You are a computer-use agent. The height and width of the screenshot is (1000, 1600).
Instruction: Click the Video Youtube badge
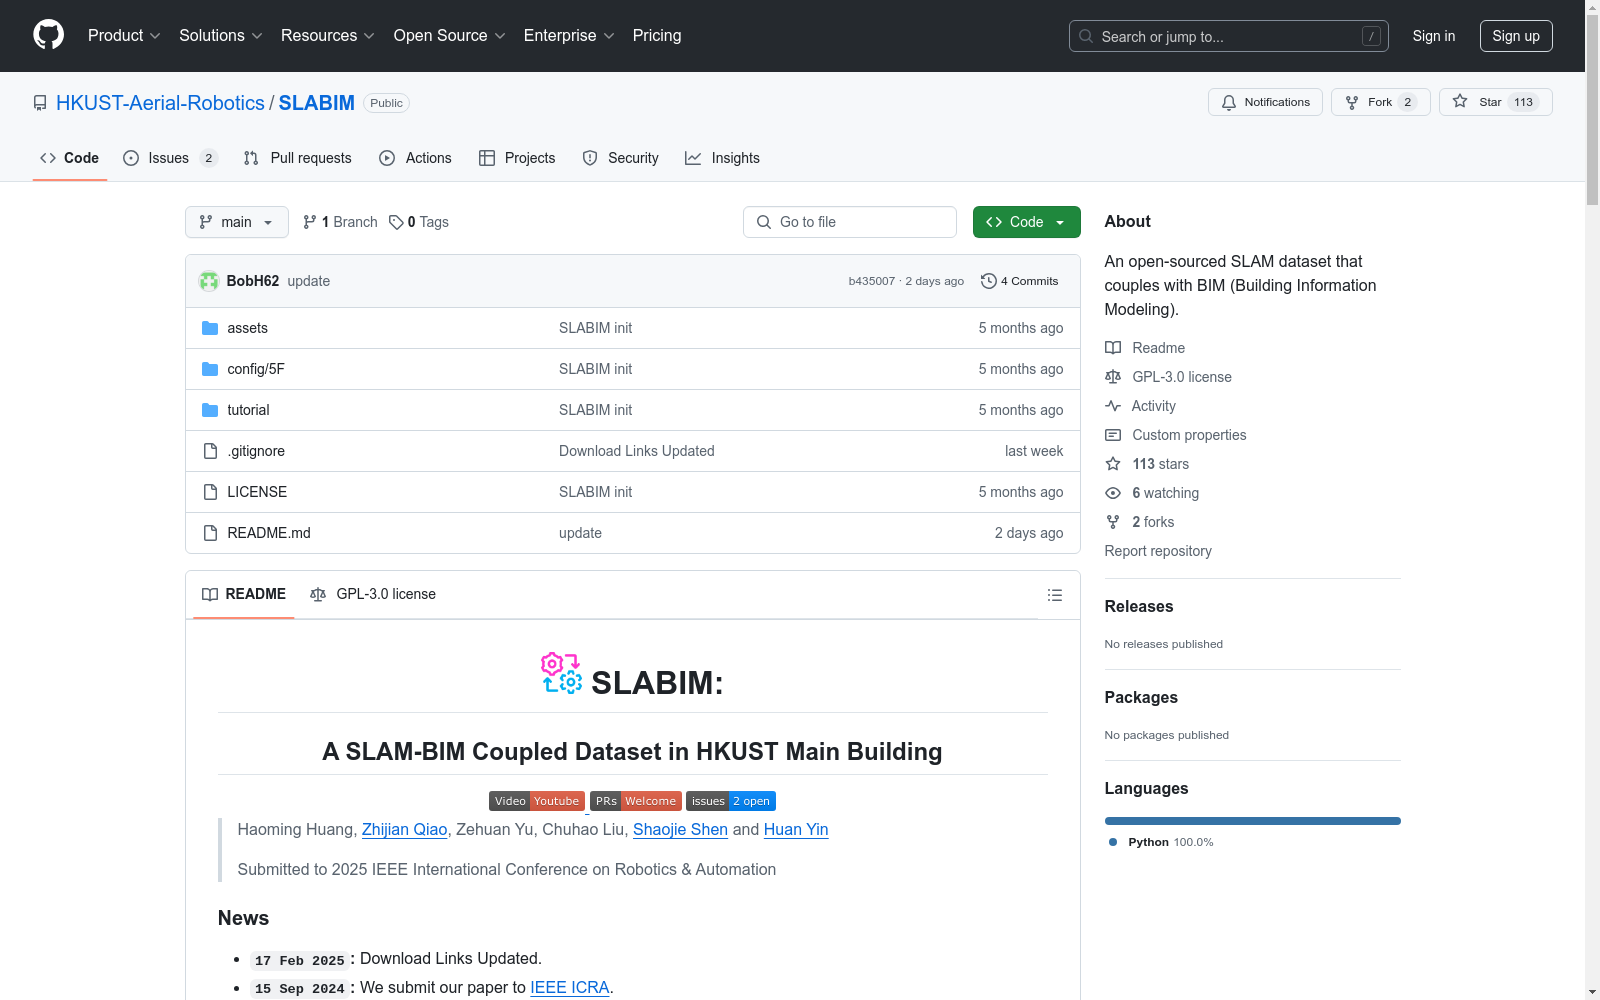537,801
